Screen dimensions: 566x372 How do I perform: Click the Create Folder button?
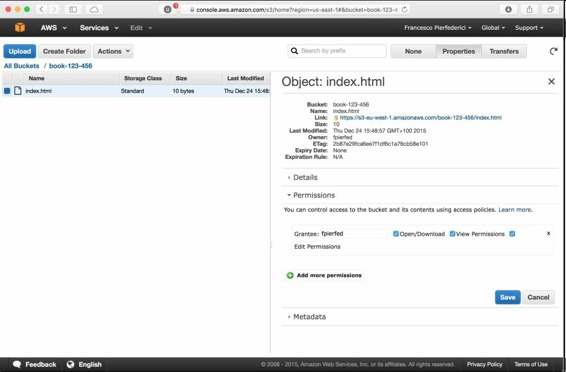coord(64,51)
